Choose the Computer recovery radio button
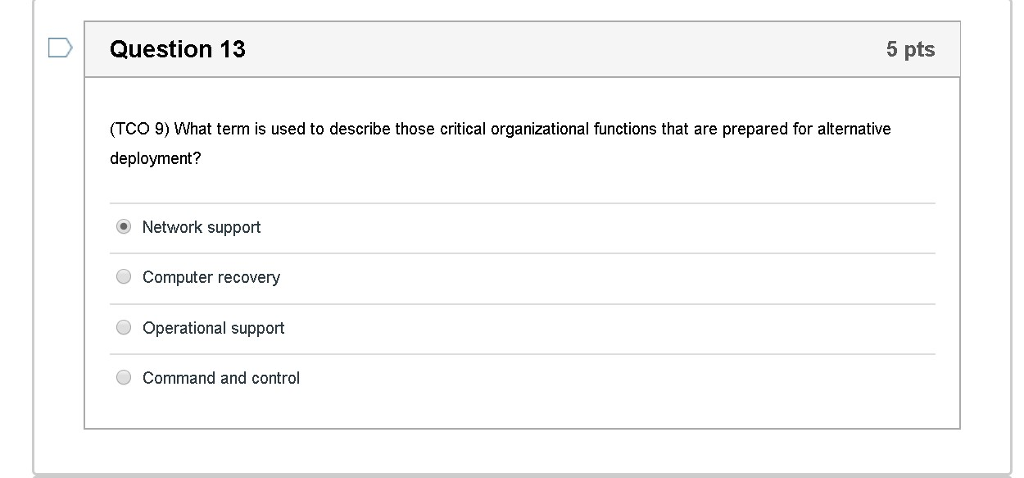This screenshot has width=1024, height=478. pyautogui.click(x=123, y=277)
